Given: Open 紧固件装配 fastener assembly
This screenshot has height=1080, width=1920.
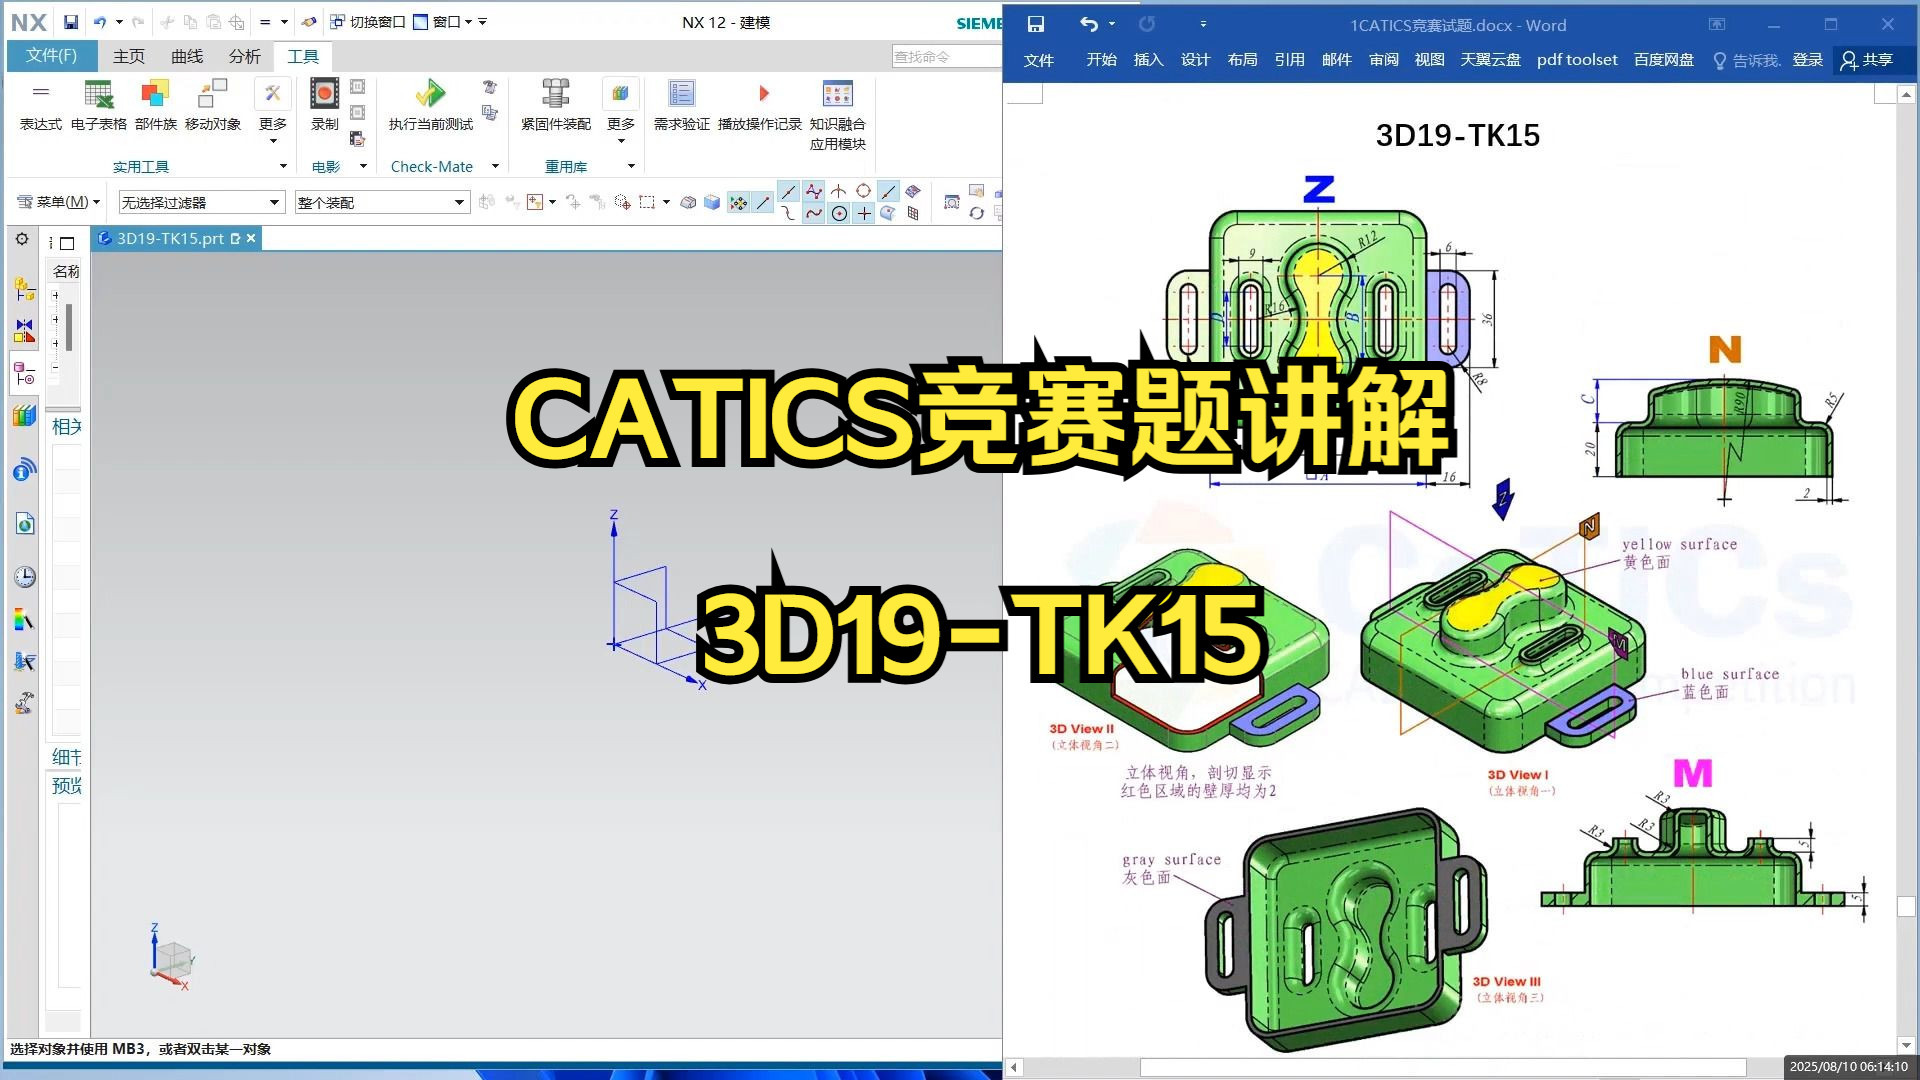Looking at the screenshot, I should (556, 105).
